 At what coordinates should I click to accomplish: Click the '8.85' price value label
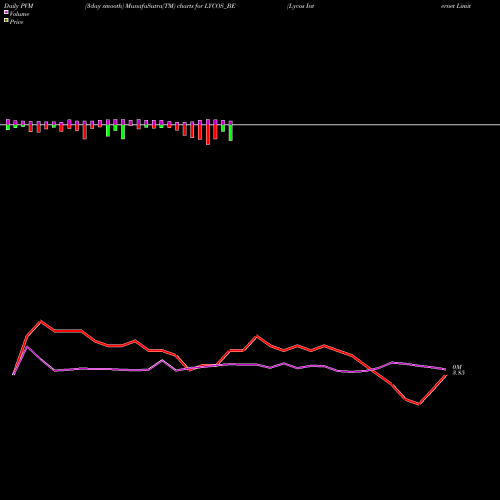[x=458, y=373]
